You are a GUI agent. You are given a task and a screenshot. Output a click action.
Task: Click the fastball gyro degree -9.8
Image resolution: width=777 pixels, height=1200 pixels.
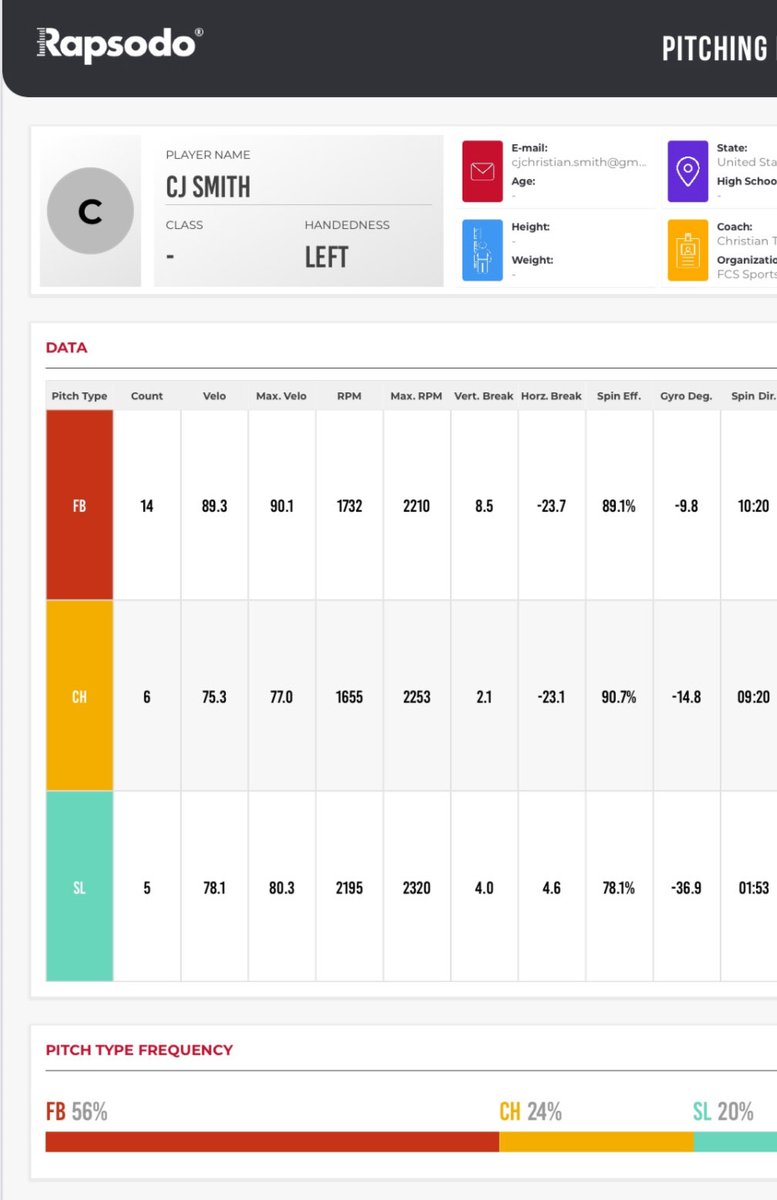pos(686,506)
